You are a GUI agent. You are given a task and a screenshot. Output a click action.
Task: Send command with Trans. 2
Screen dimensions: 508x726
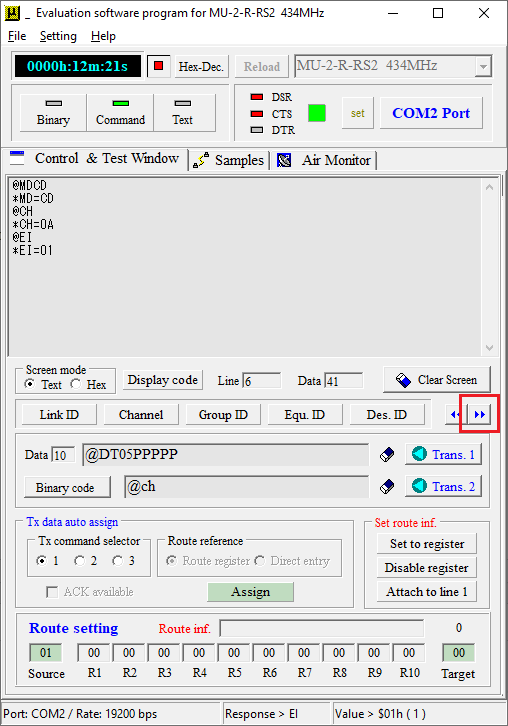(x=444, y=486)
